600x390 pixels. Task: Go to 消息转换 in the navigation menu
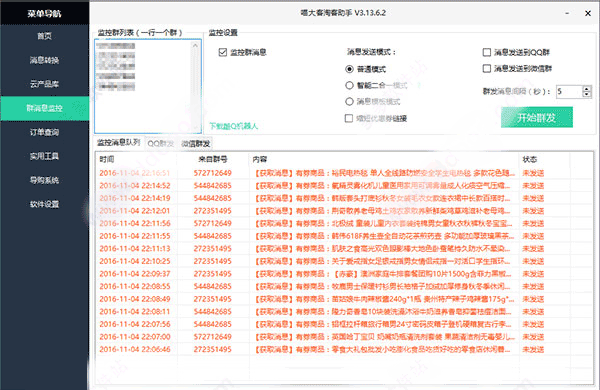click(x=44, y=60)
